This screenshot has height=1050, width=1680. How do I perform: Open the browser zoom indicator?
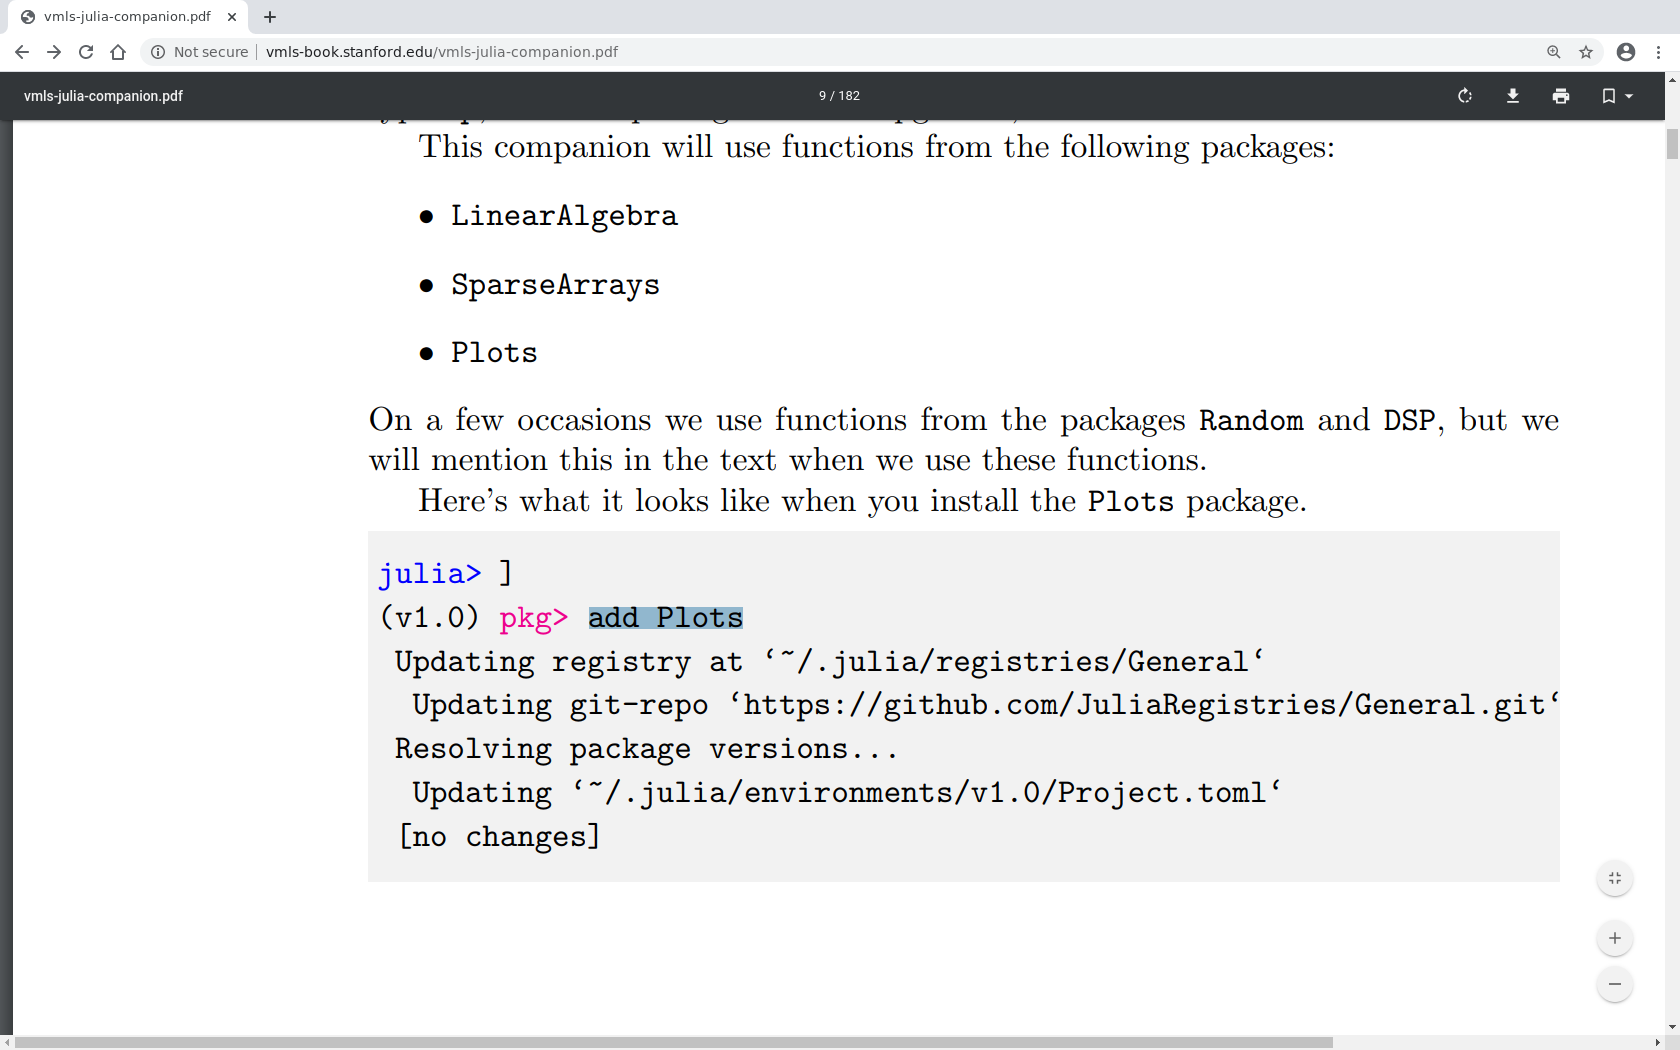pos(1554,52)
